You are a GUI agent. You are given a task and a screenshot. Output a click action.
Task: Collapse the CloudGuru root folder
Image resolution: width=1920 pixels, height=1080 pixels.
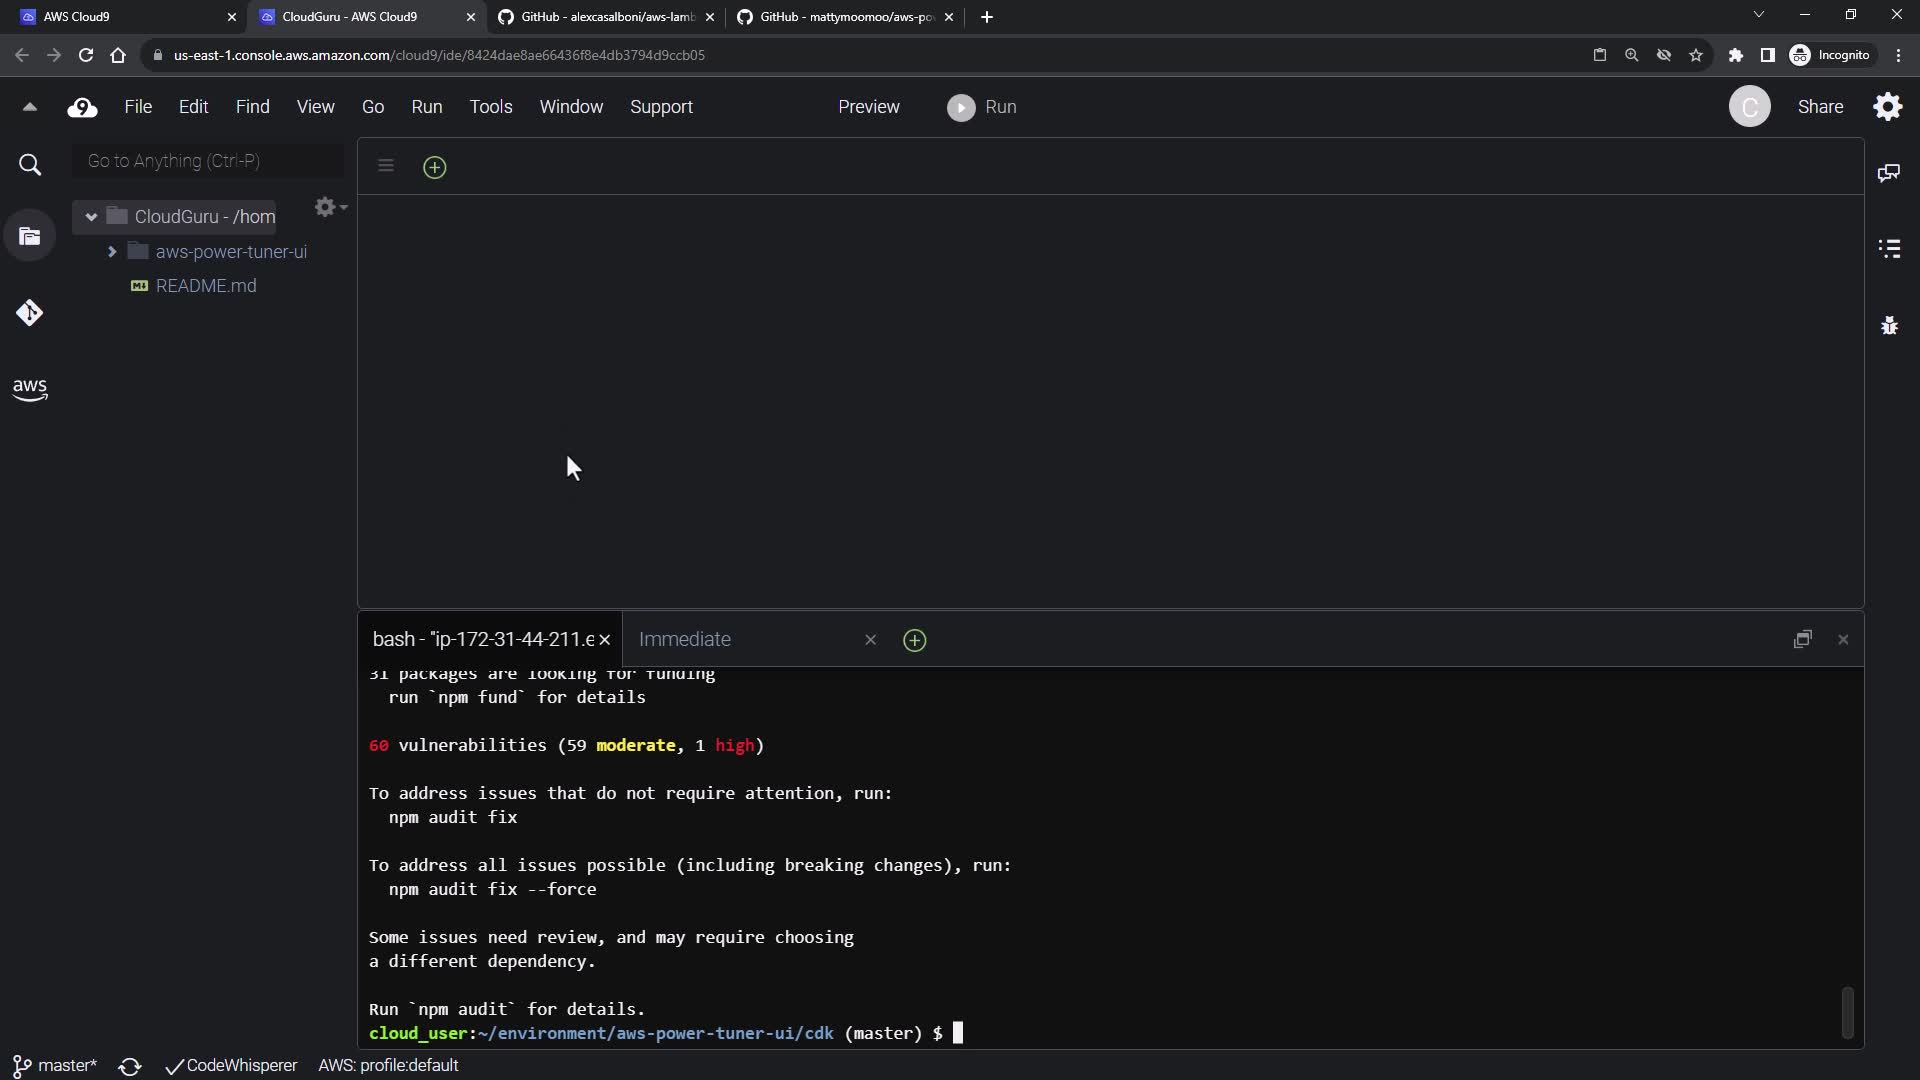[91, 216]
